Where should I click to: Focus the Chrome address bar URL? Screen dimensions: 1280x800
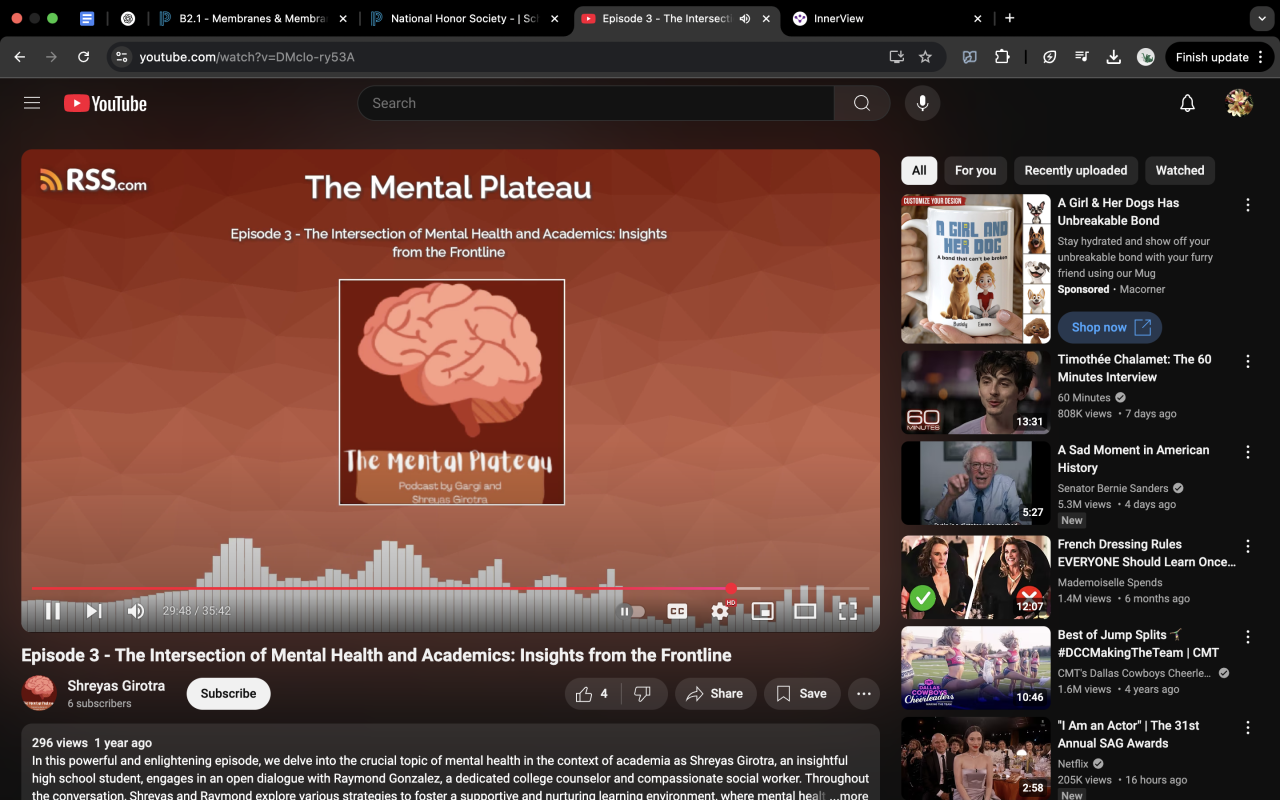click(247, 57)
